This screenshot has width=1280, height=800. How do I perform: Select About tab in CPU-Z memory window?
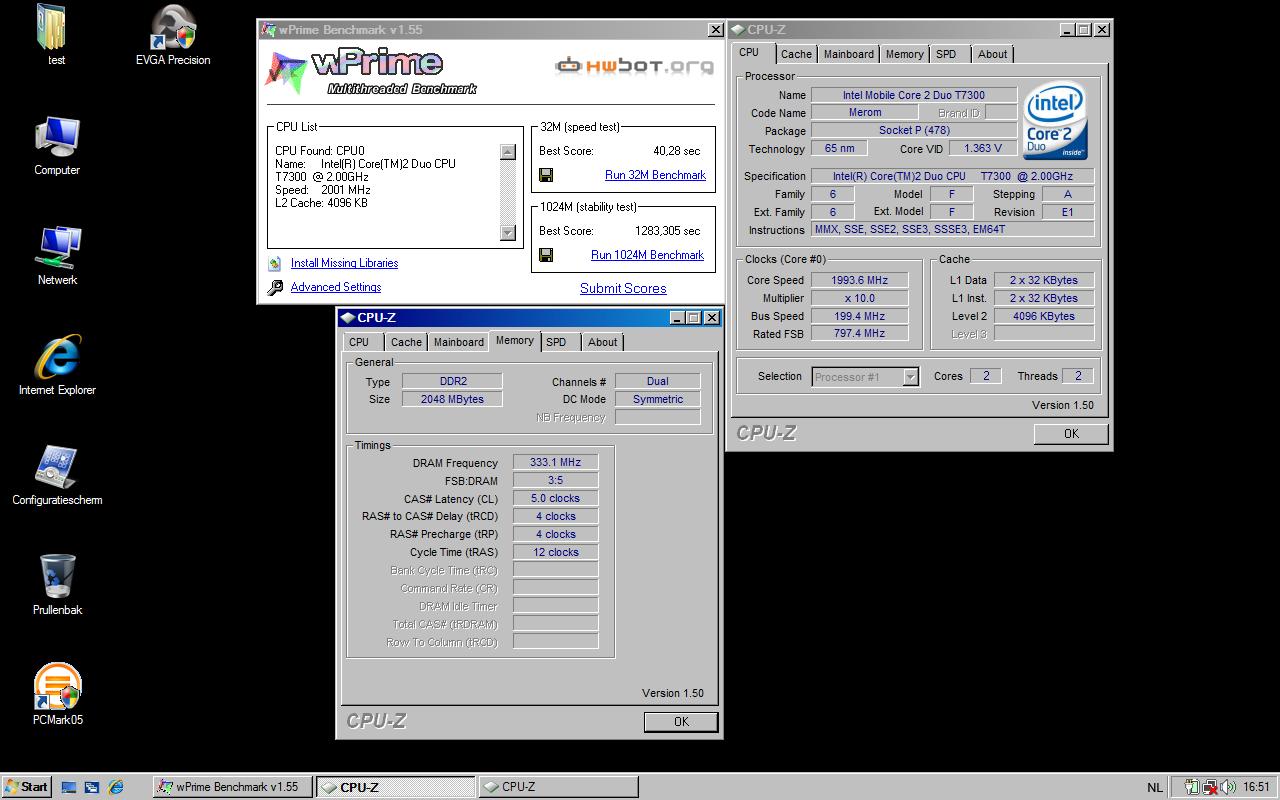tap(602, 342)
